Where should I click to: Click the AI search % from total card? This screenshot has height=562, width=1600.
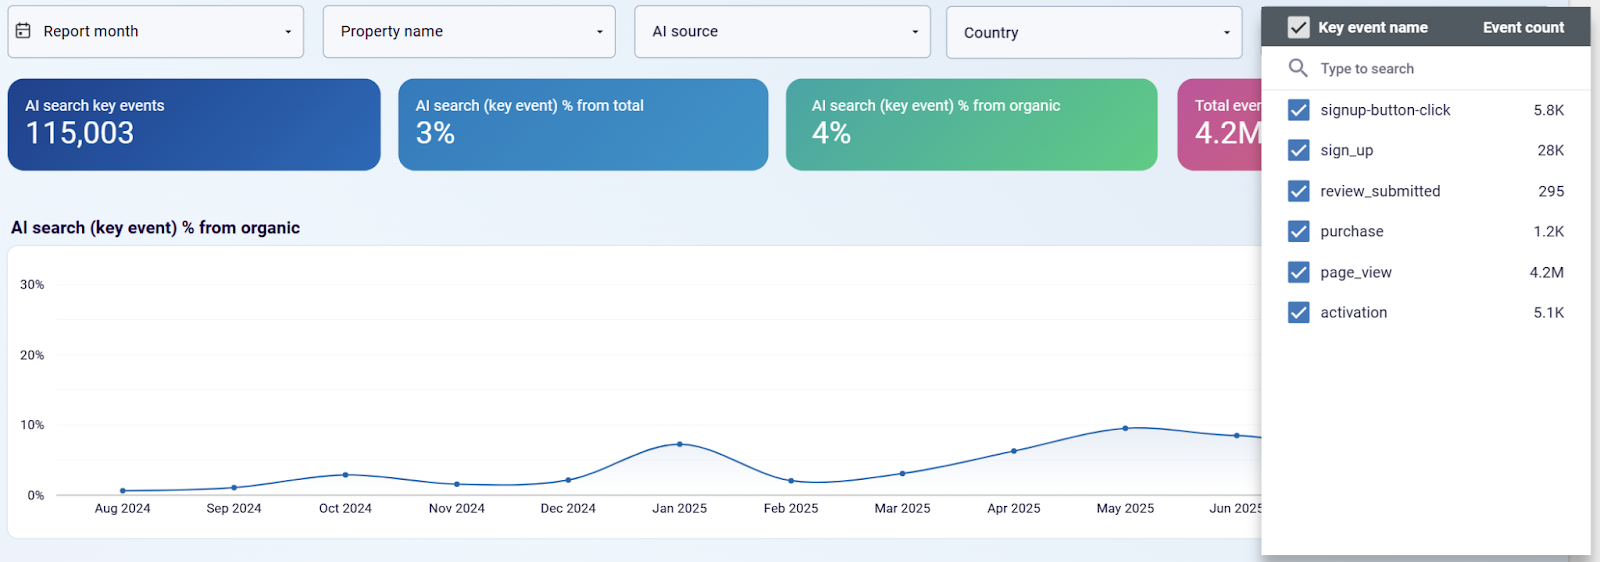[x=583, y=125]
